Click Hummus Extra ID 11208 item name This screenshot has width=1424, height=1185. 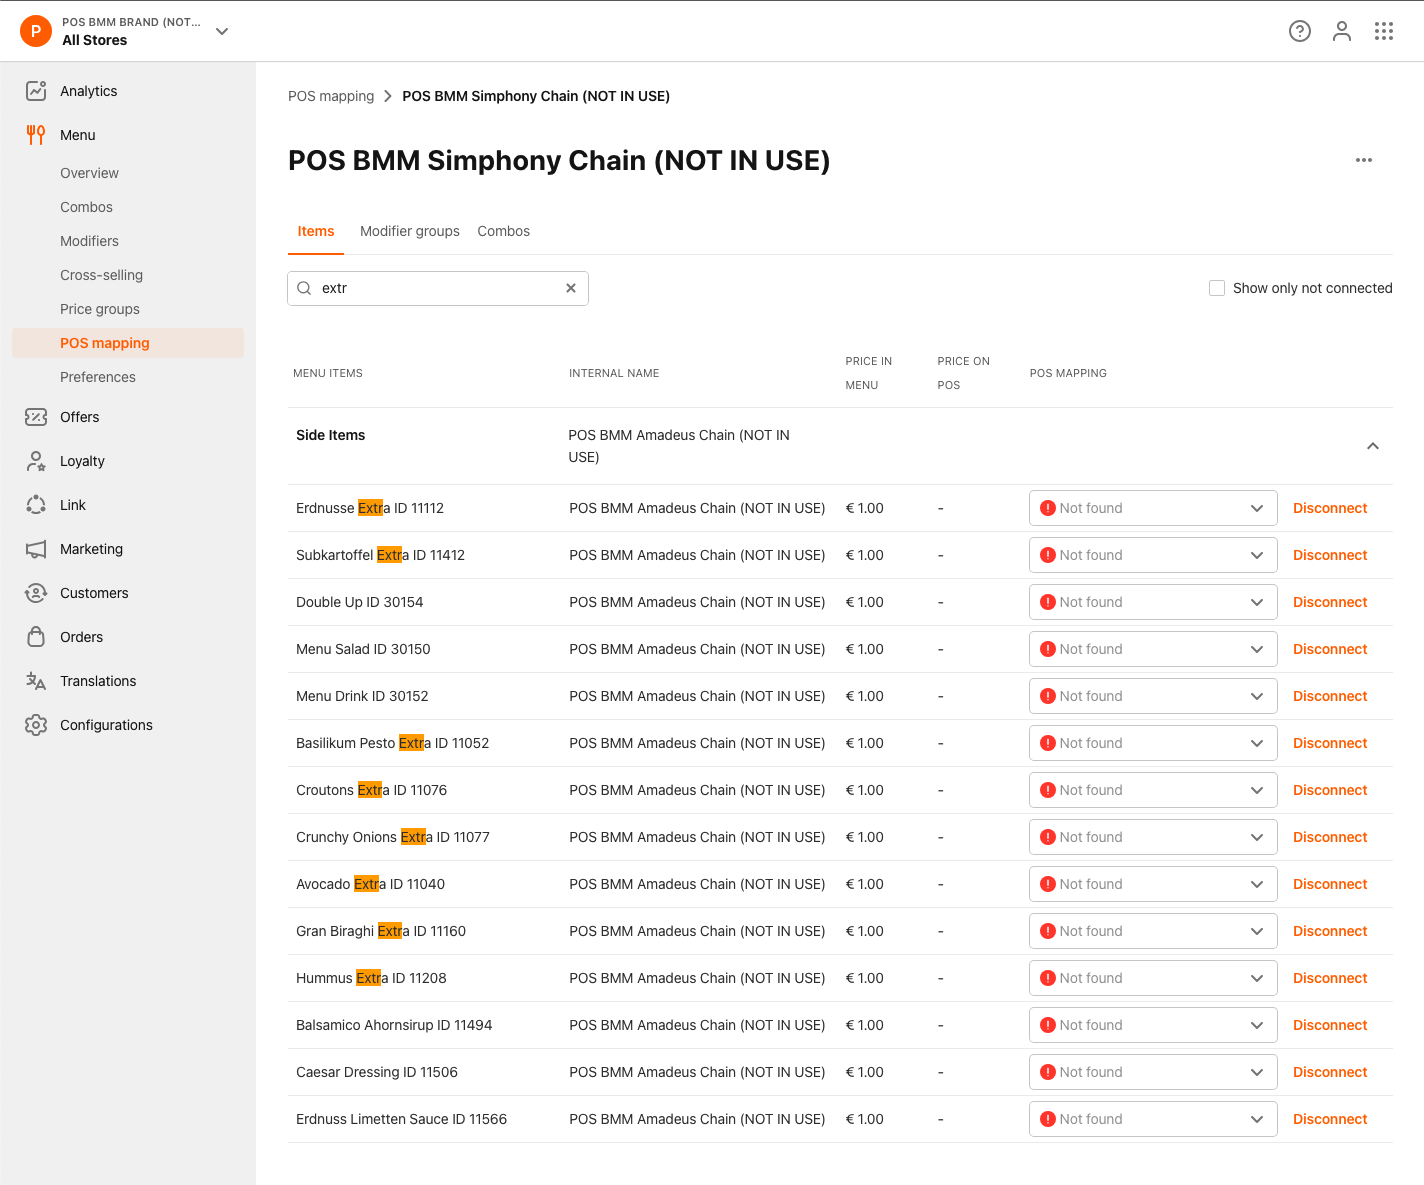click(371, 978)
